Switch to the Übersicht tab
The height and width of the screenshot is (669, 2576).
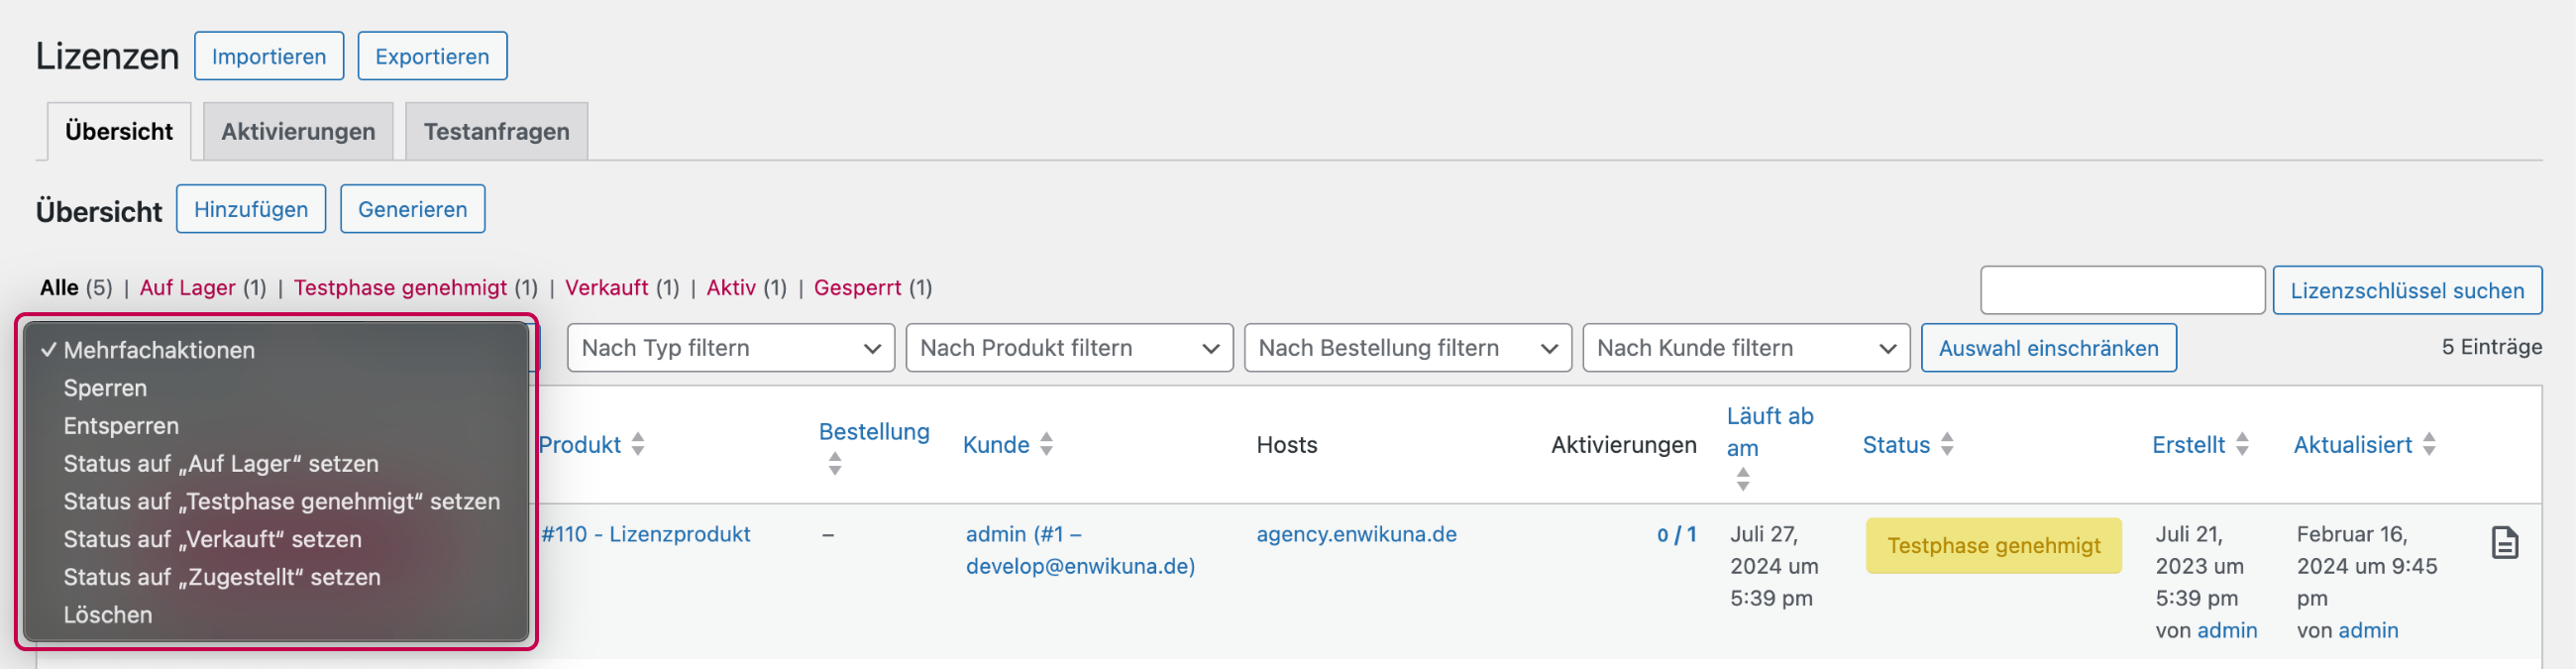119,131
